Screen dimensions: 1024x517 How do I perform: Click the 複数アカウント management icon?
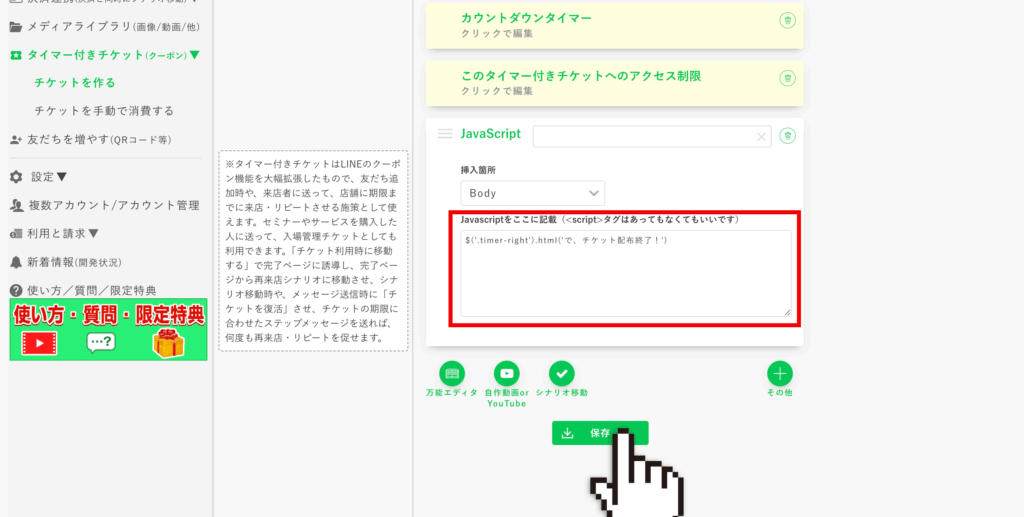tap(16, 206)
